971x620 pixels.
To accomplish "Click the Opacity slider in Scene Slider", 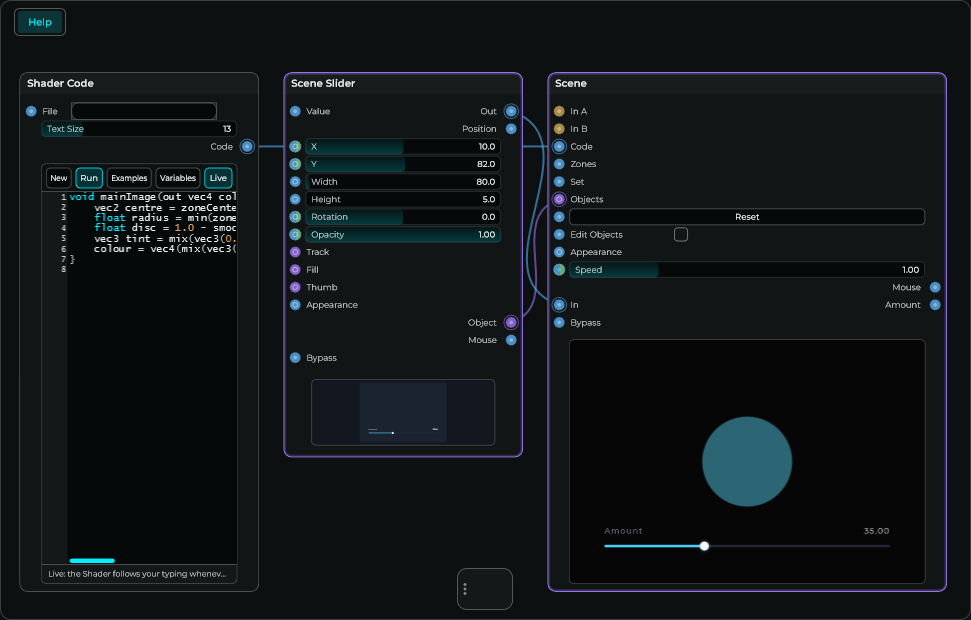I will pos(403,235).
